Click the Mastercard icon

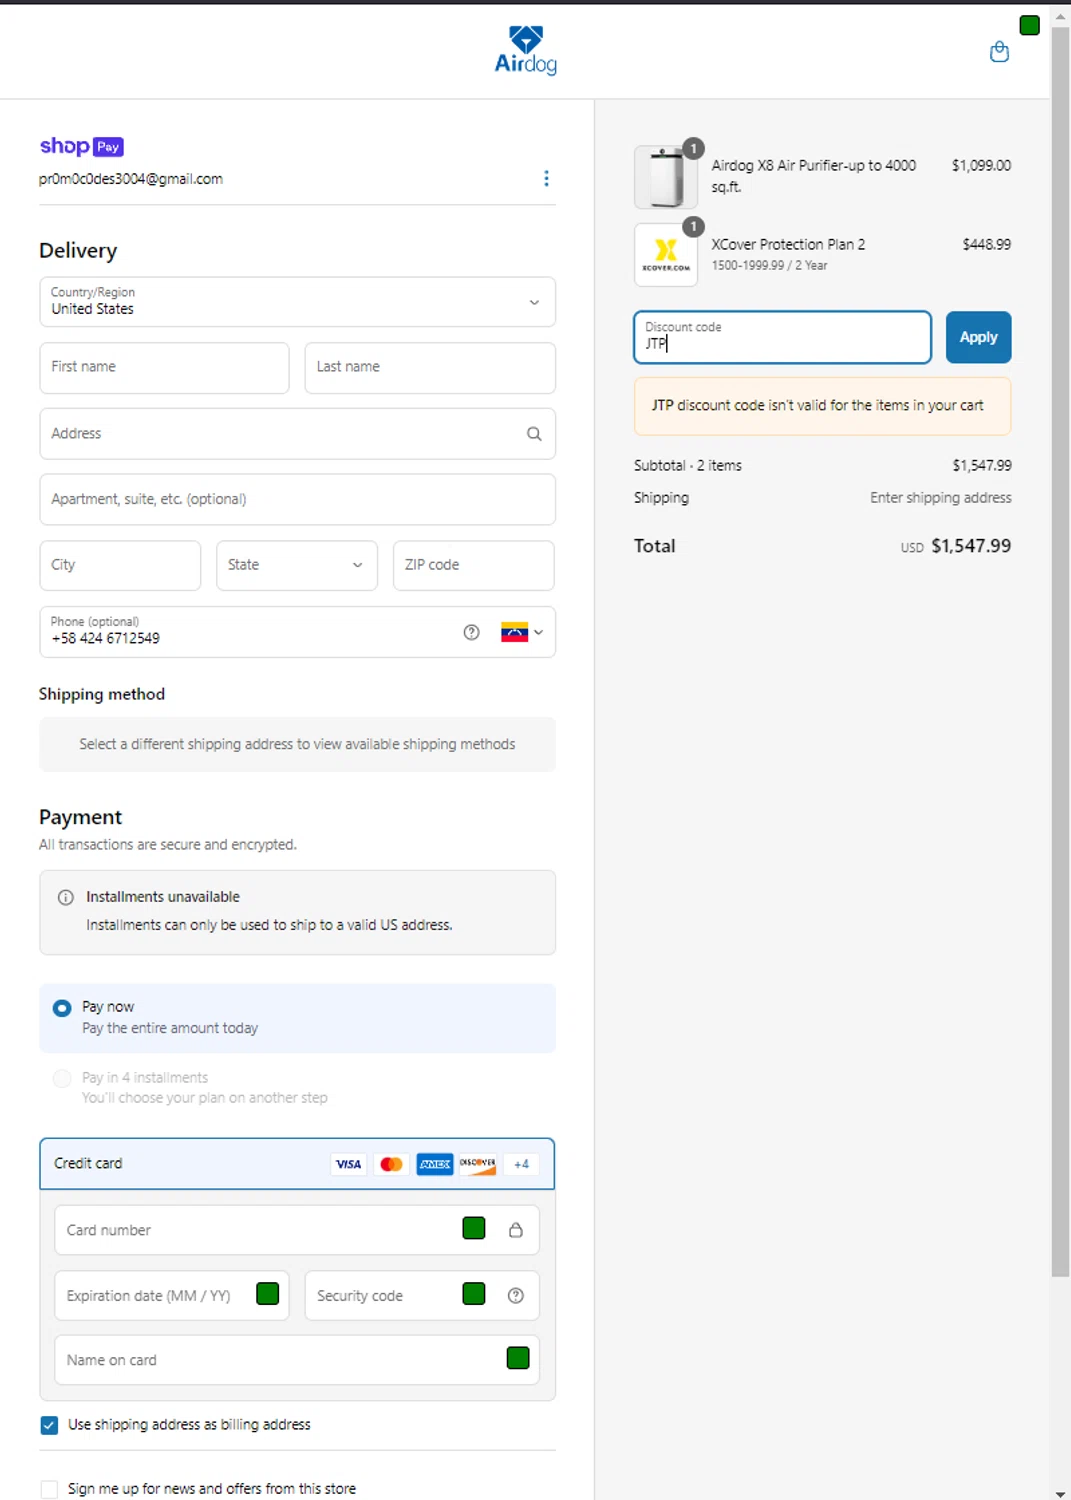pos(392,1164)
